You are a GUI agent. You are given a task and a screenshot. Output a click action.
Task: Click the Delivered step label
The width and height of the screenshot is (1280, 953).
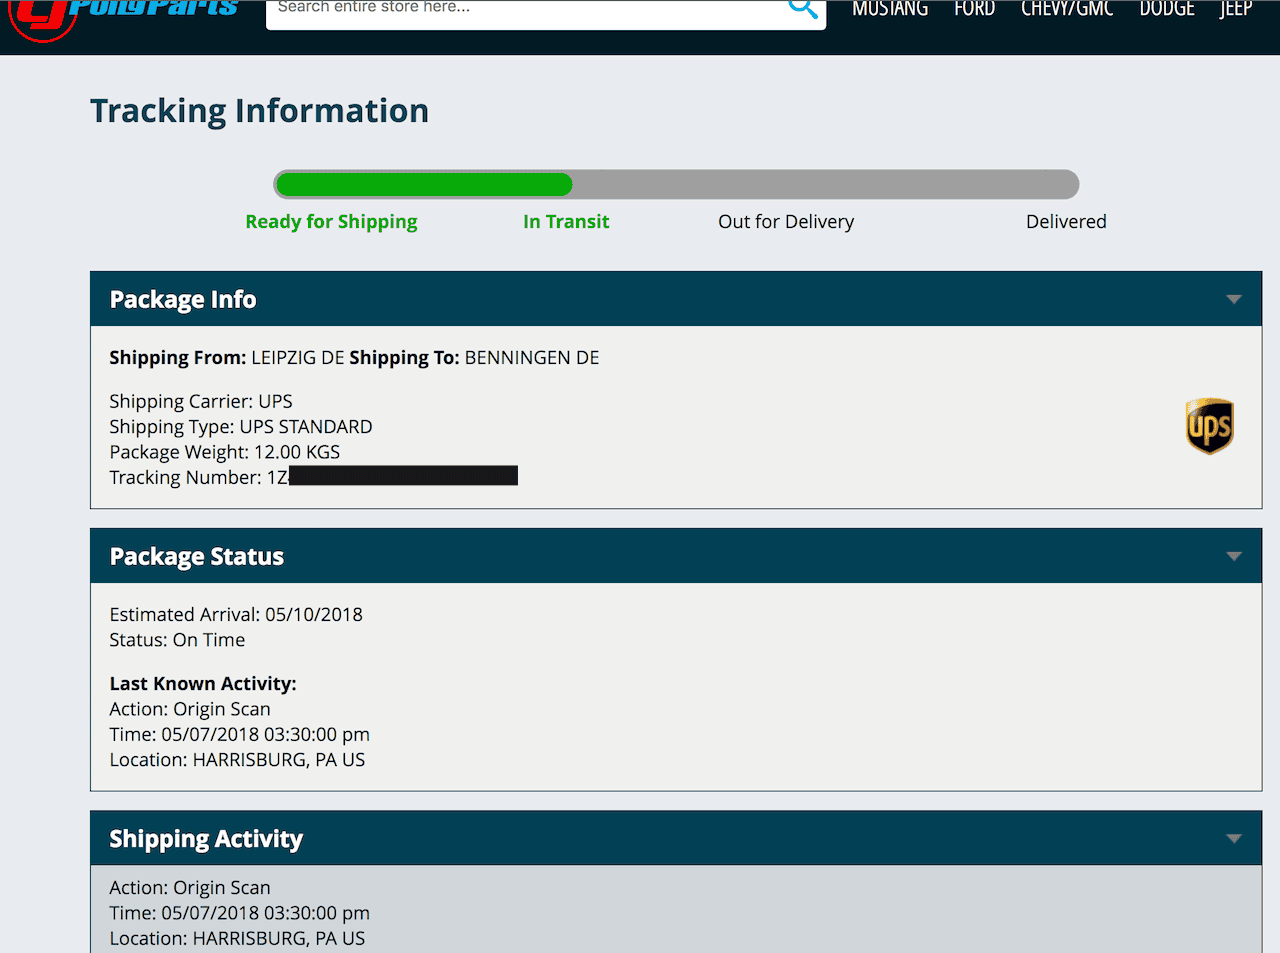coord(1066,222)
